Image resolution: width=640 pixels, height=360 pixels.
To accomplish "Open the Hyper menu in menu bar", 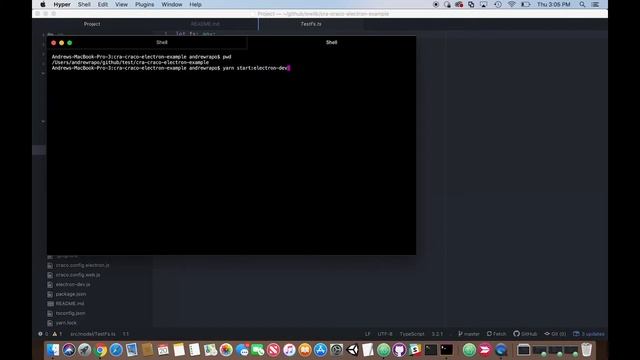I will coord(62,4).
